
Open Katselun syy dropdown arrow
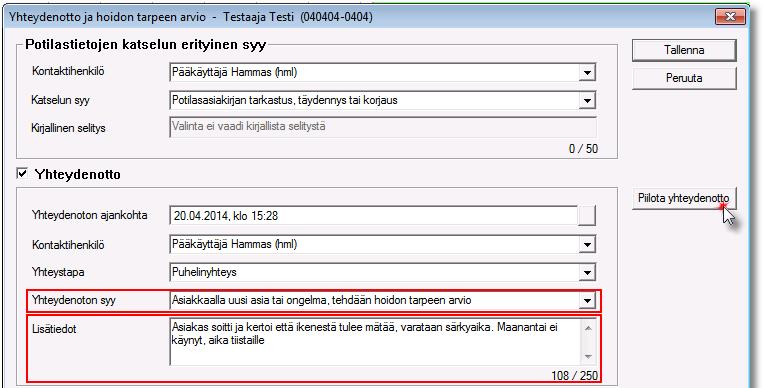click(x=587, y=100)
